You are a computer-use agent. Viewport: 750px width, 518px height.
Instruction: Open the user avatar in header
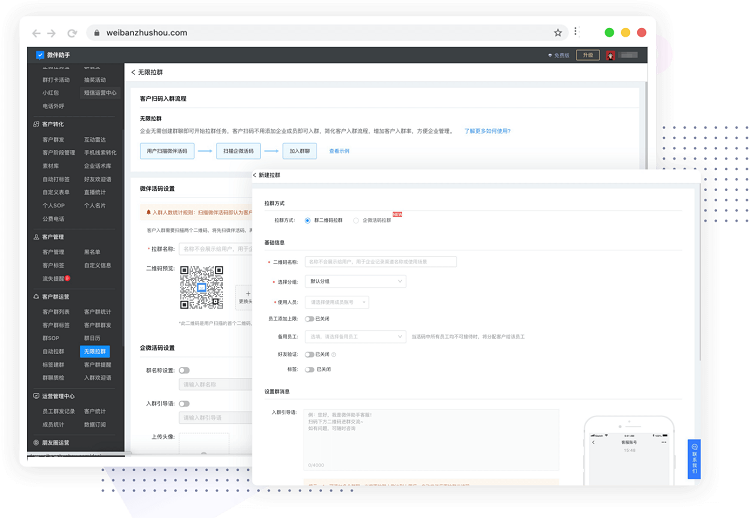tap(610, 55)
